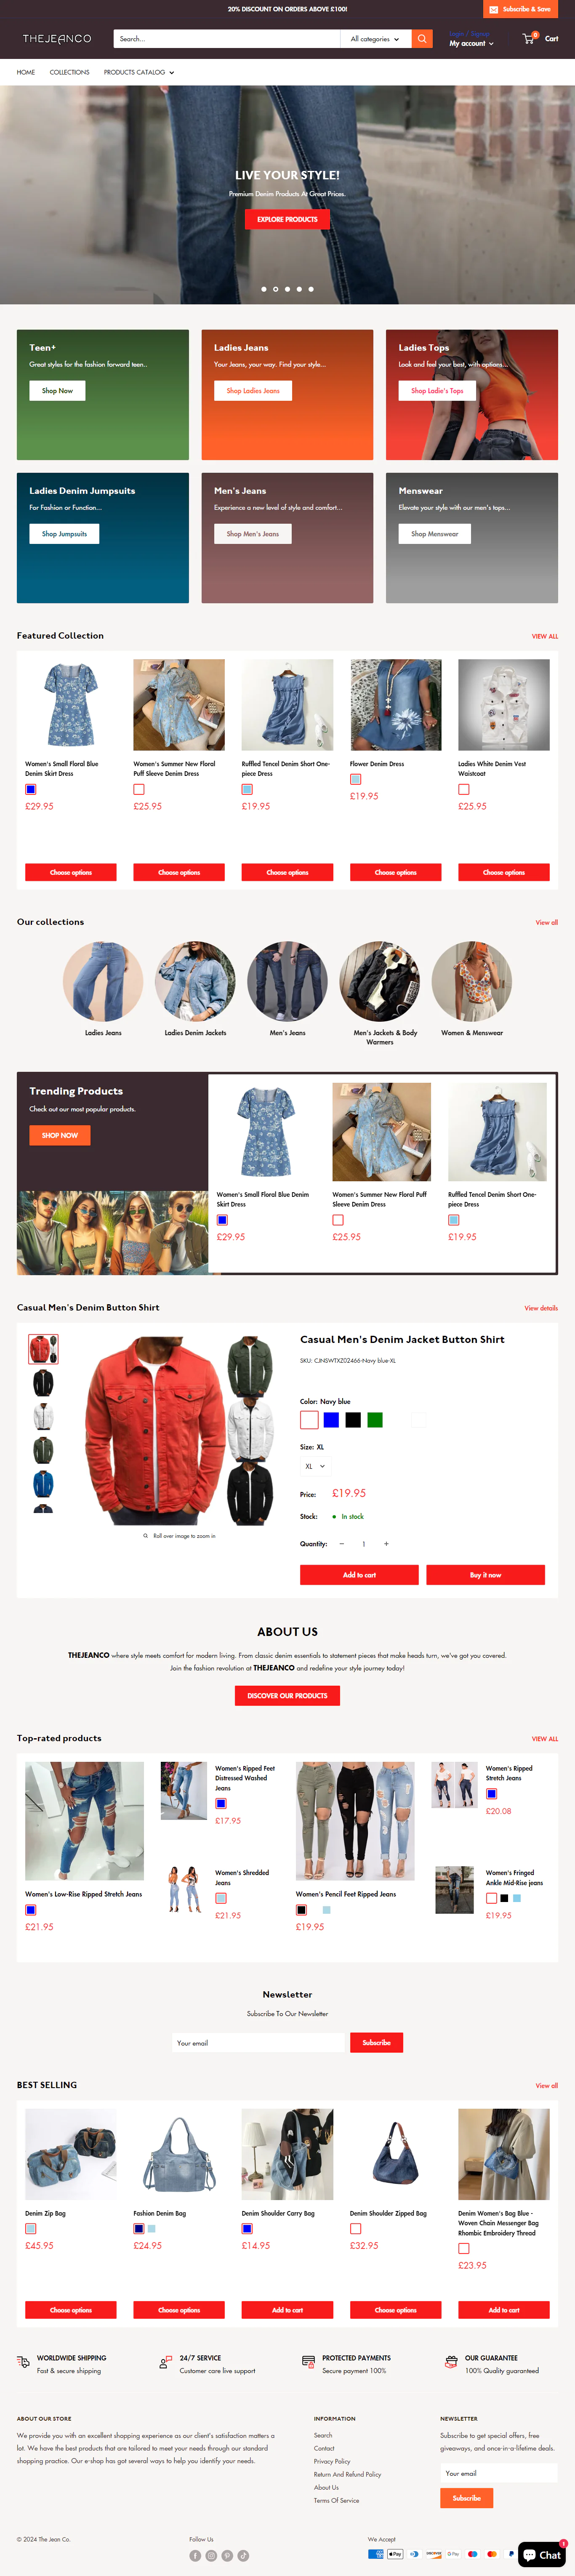The image size is (575, 2576).
Task: Open the Instagram follow icon
Action: [x=211, y=2555]
